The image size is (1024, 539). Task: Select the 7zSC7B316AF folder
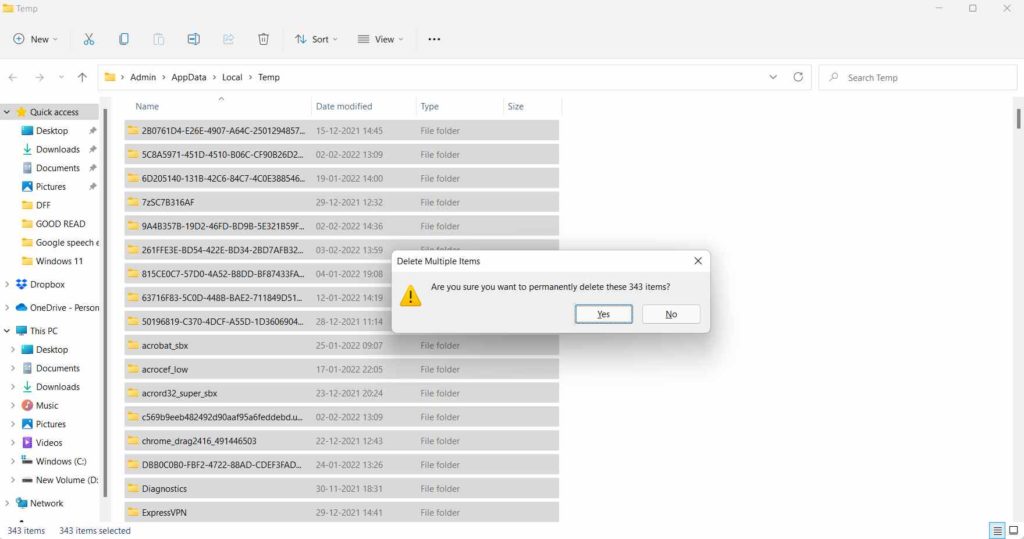pos(342,203)
